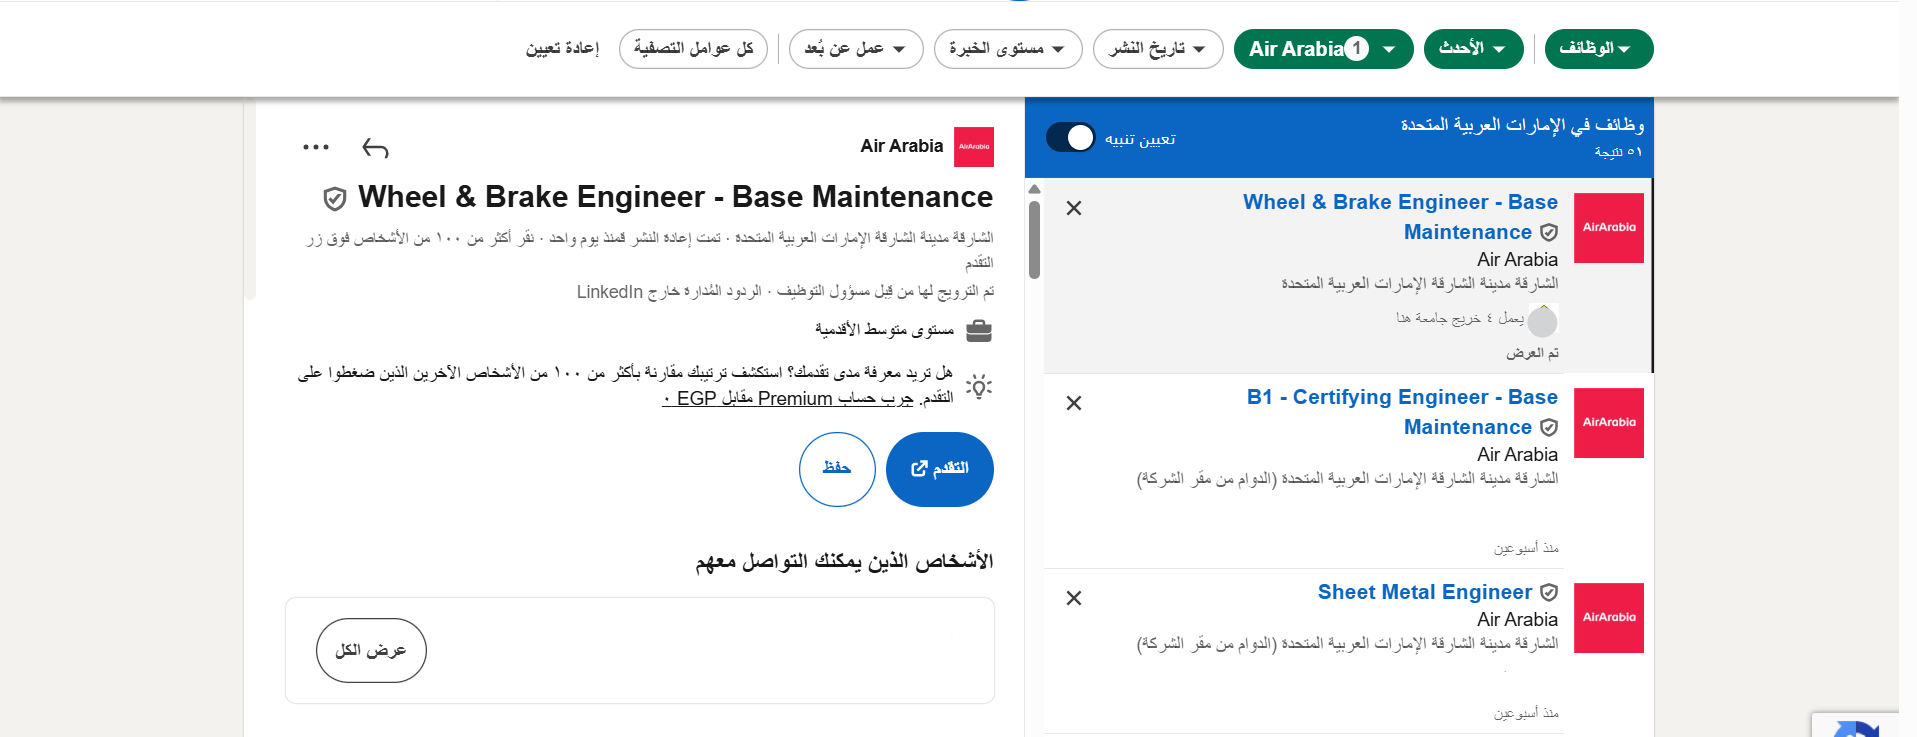This screenshot has width=1917, height=737.
Task: Open the عمل عن بُعد remote filter dropdown
Action: pos(856,49)
